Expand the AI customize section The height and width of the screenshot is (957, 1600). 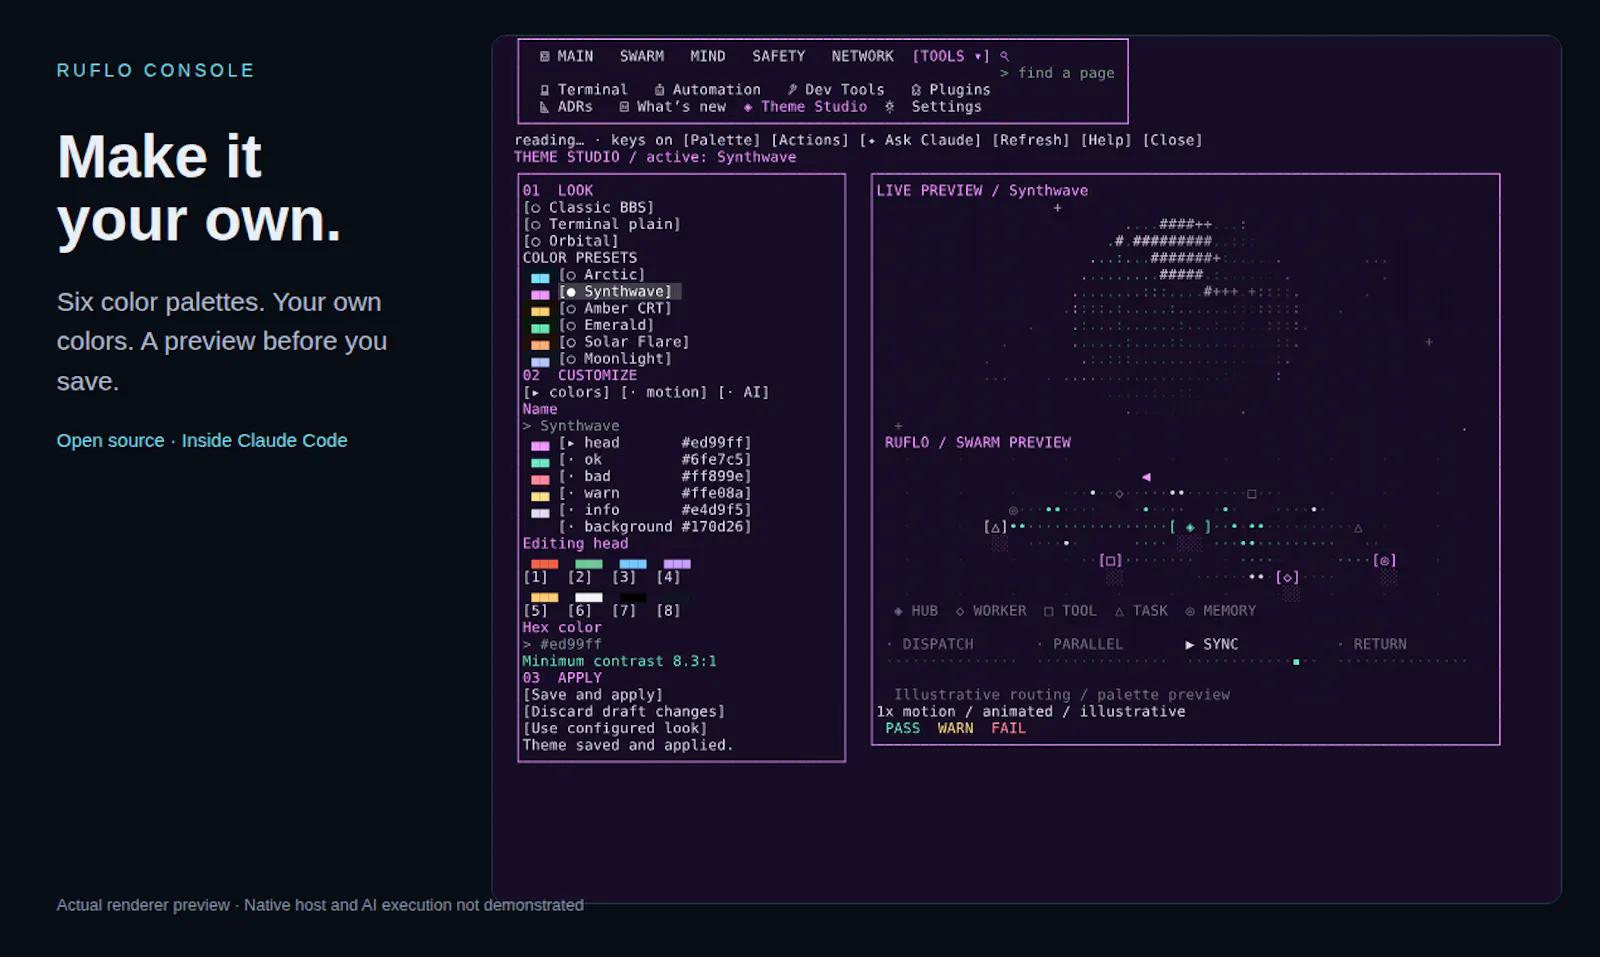tap(743, 392)
